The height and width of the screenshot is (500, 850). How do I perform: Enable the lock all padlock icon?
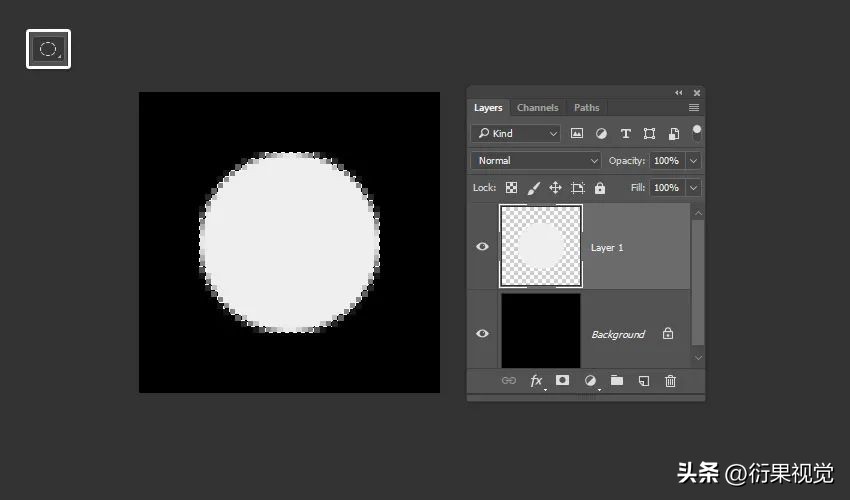pyautogui.click(x=600, y=188)
